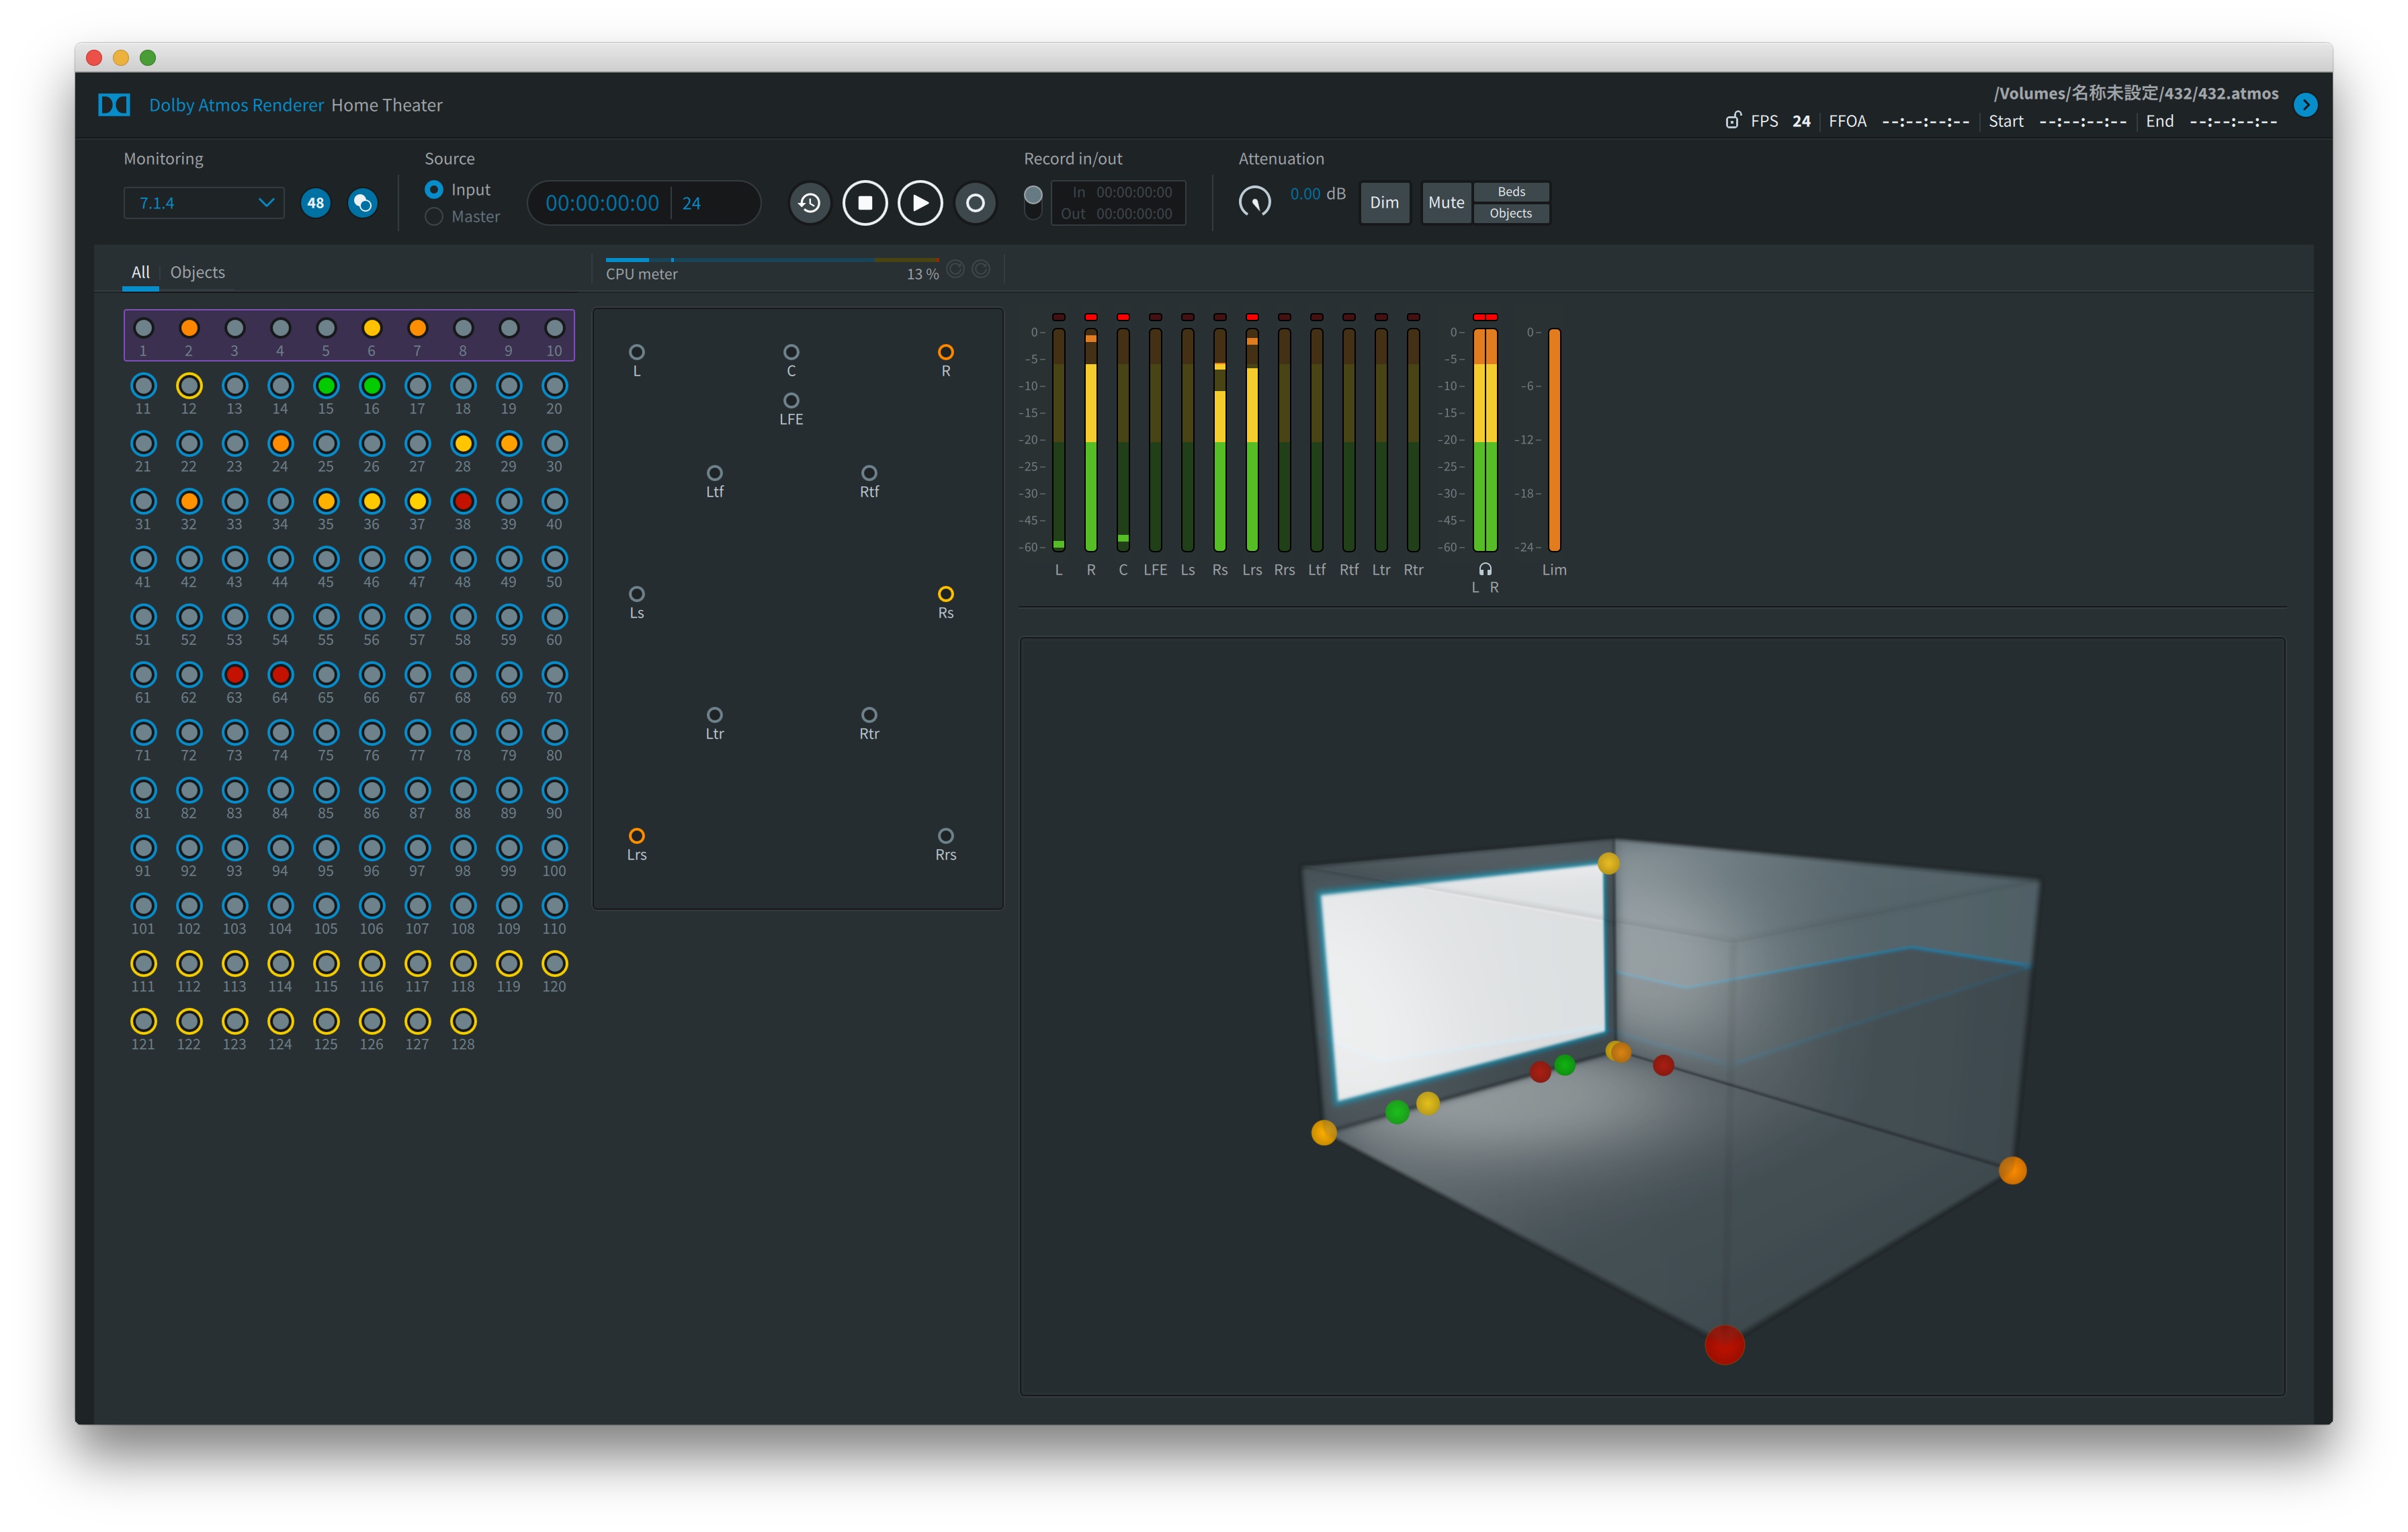Viewport: 2408px width, 1532px height.
Task: Select orange object 24
Action: pyautogui.click(x=281, y=444)
